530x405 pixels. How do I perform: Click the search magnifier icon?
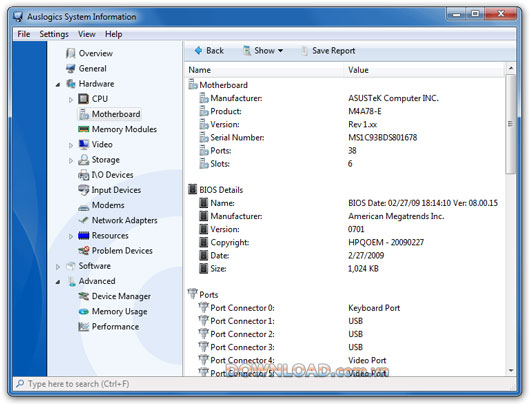coord(20,384)
